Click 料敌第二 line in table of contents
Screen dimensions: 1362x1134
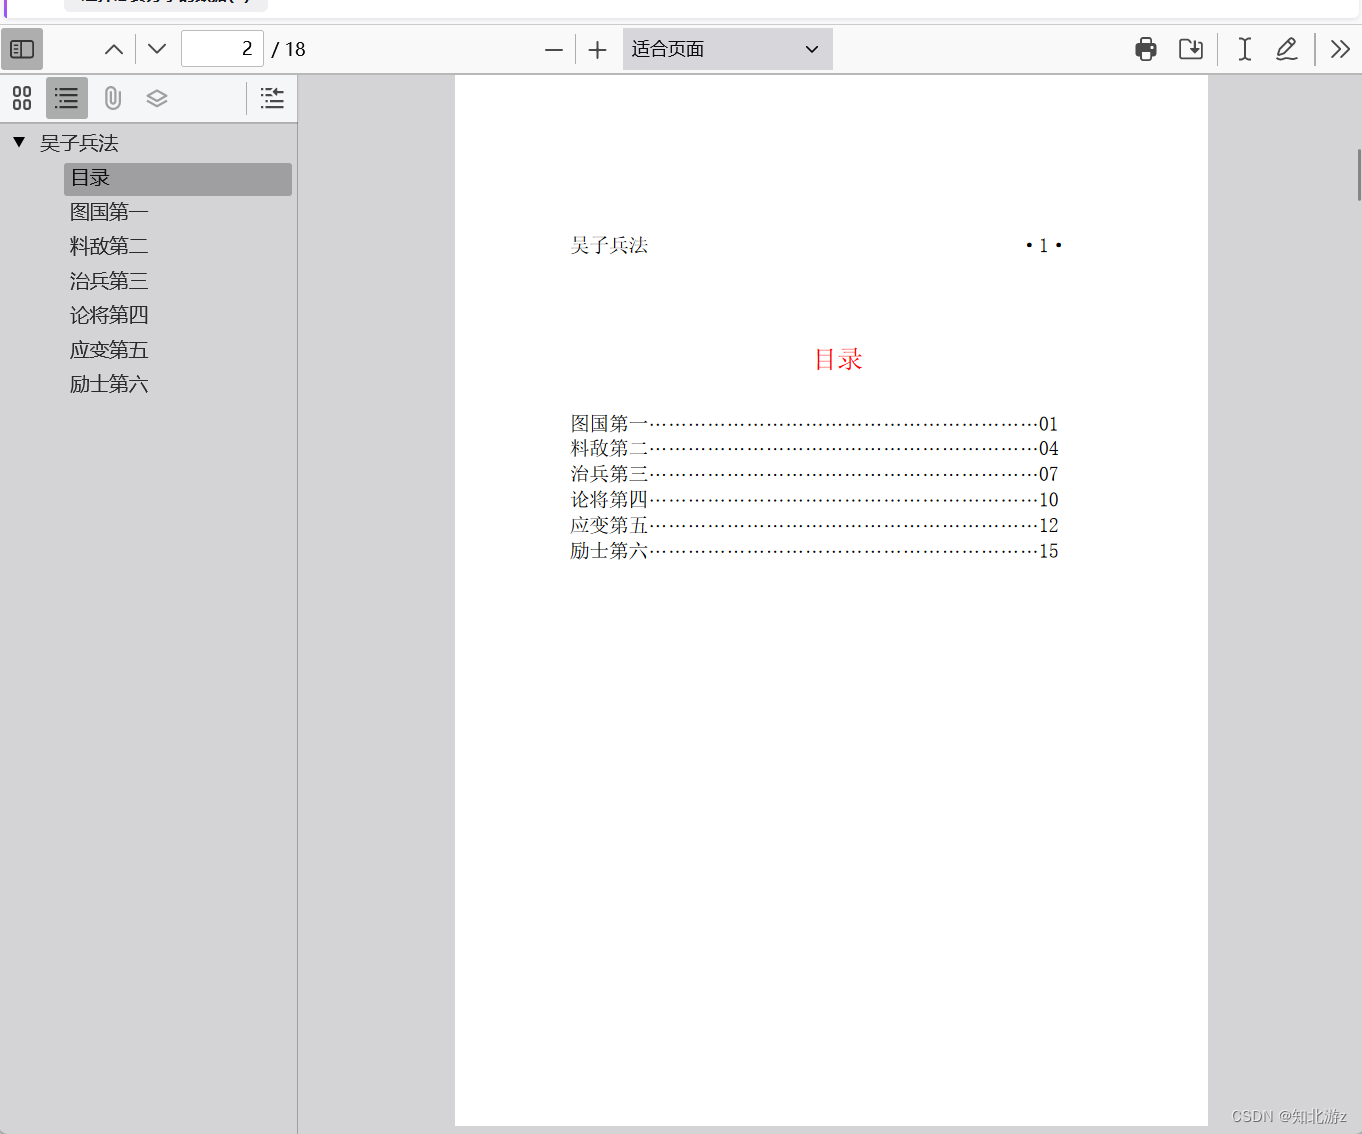(814, 448)
